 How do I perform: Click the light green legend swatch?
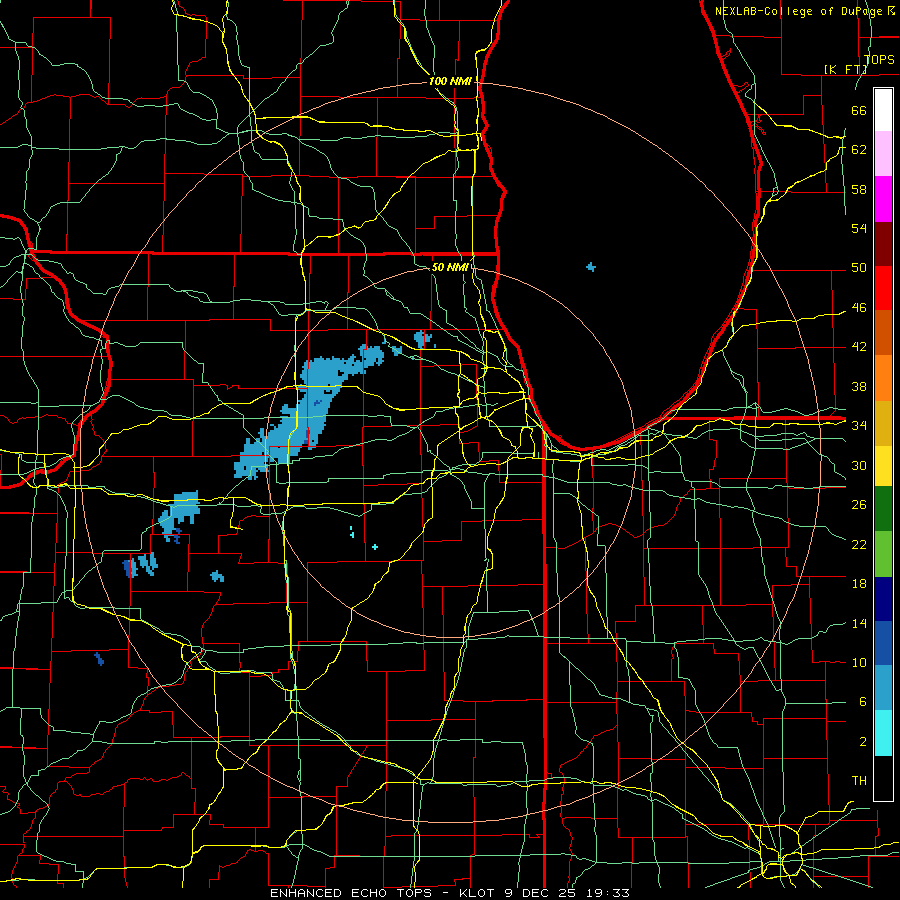click(883, 554)
